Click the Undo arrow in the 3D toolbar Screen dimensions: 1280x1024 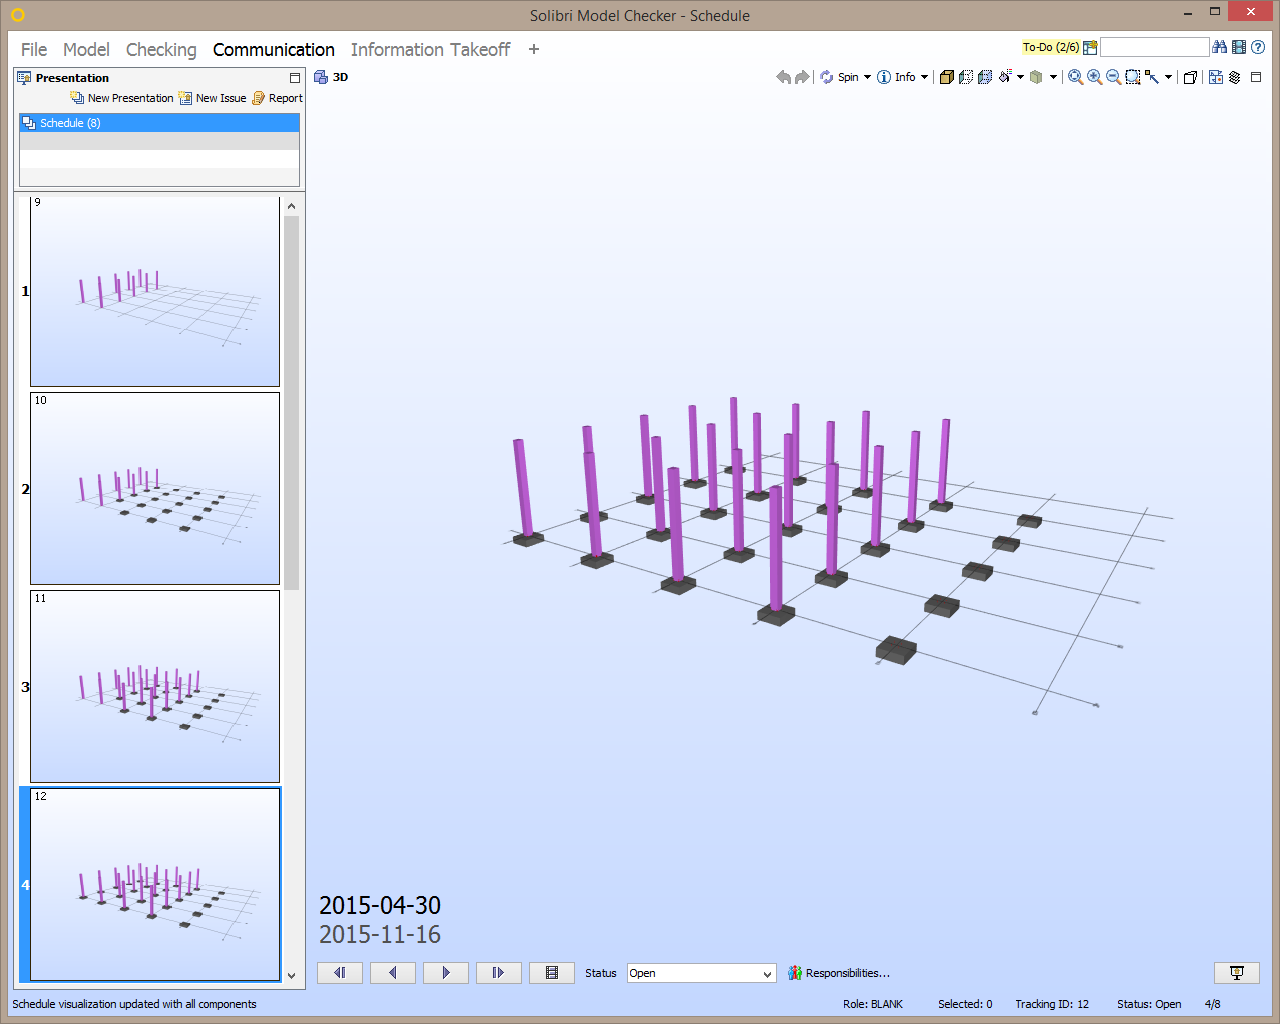click(x=783, y=77)
